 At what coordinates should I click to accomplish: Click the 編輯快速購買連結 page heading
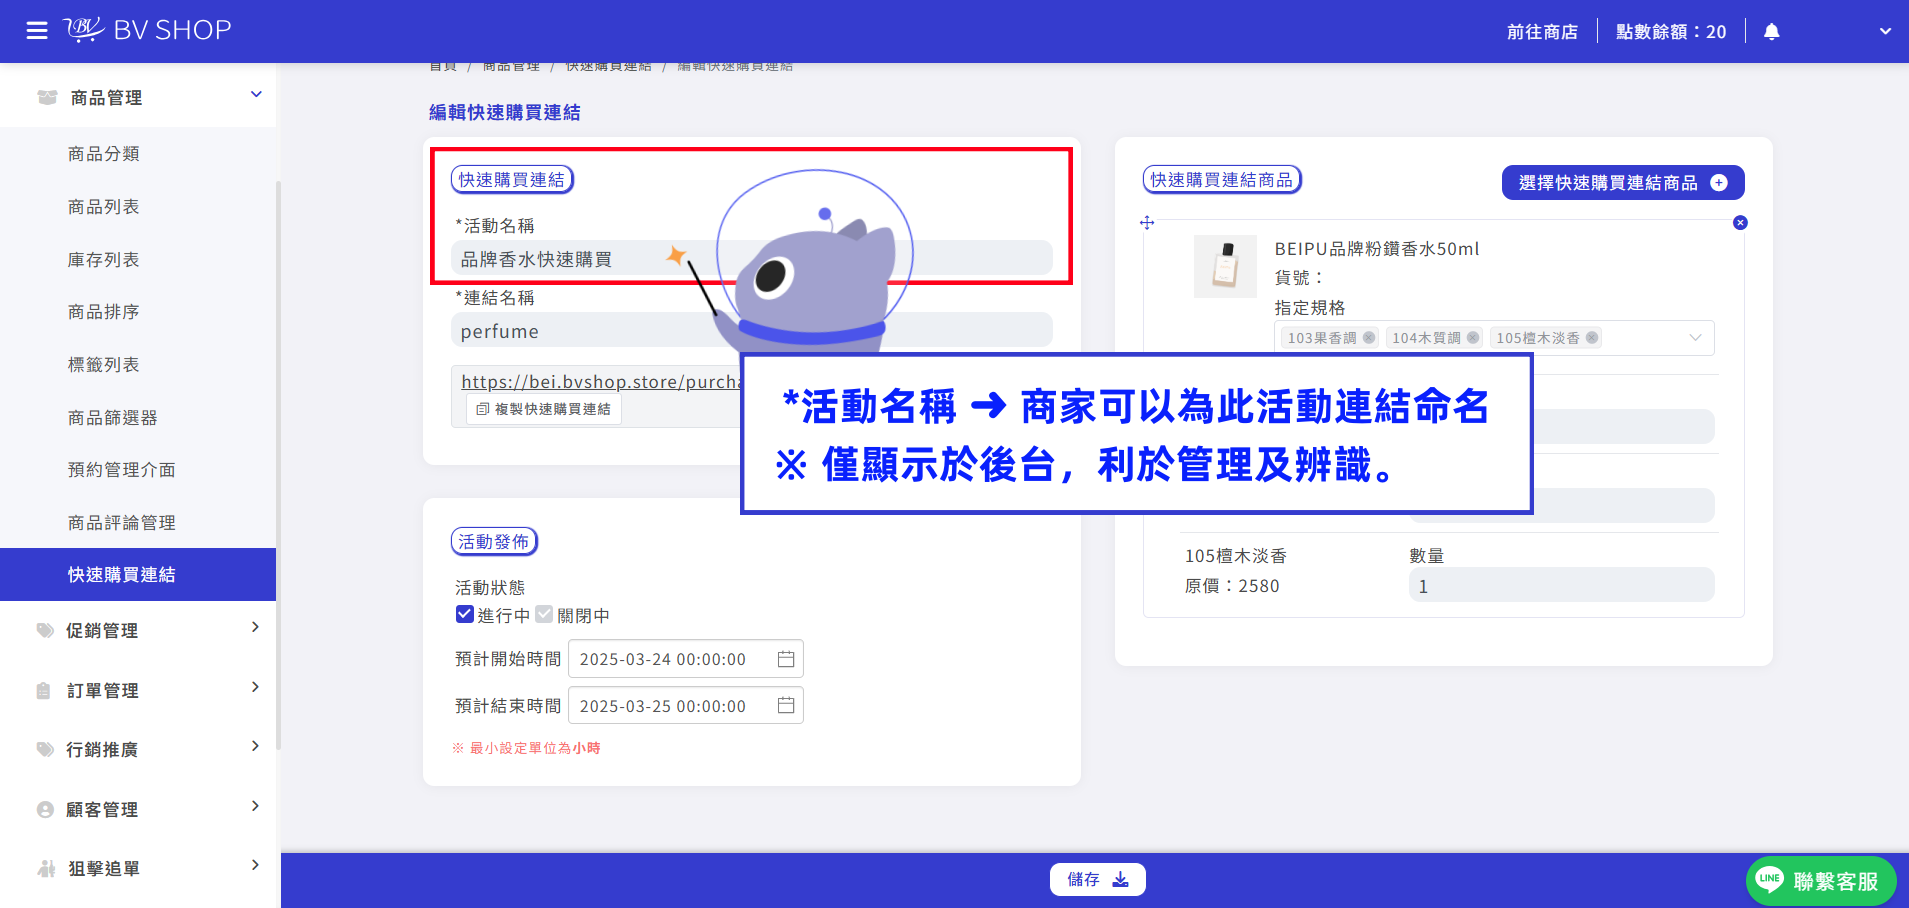[505, 113]
